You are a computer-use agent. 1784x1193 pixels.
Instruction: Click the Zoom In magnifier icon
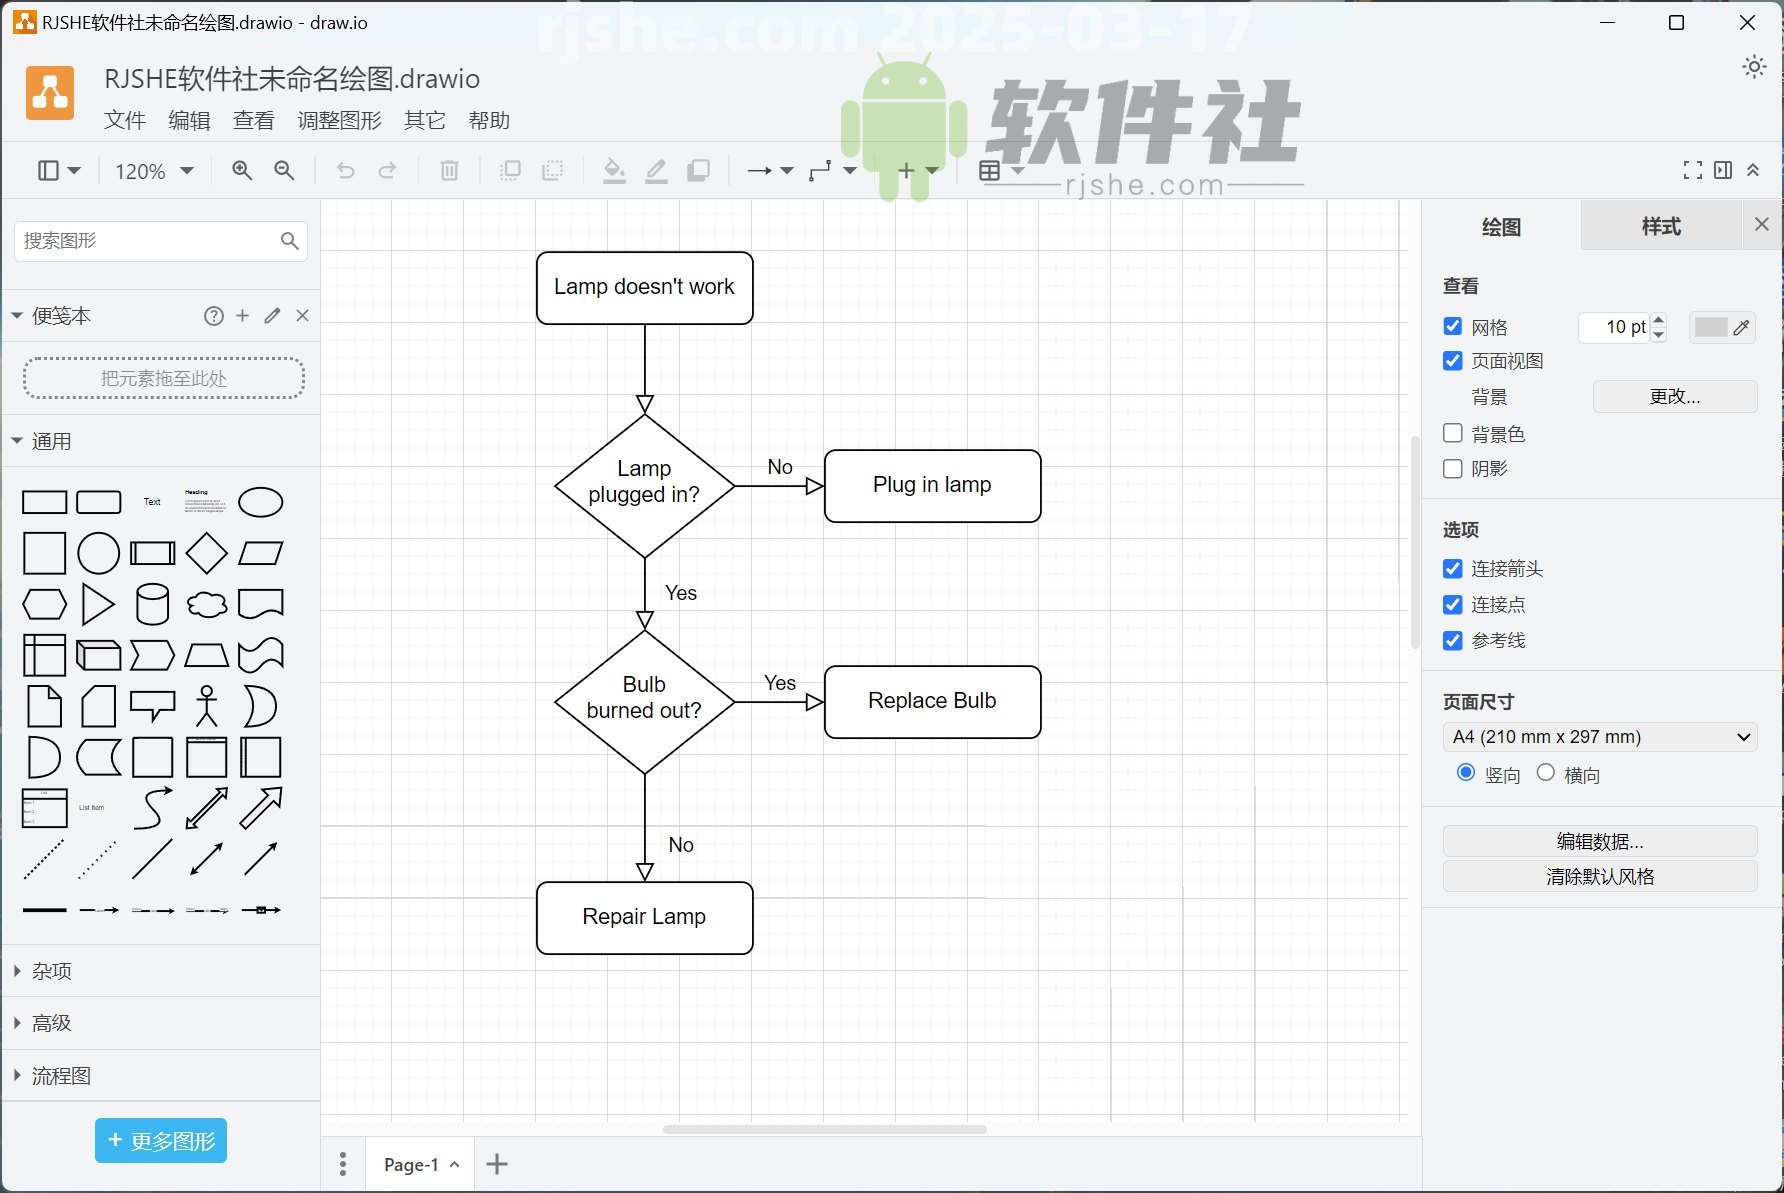[x=241, y=170]
